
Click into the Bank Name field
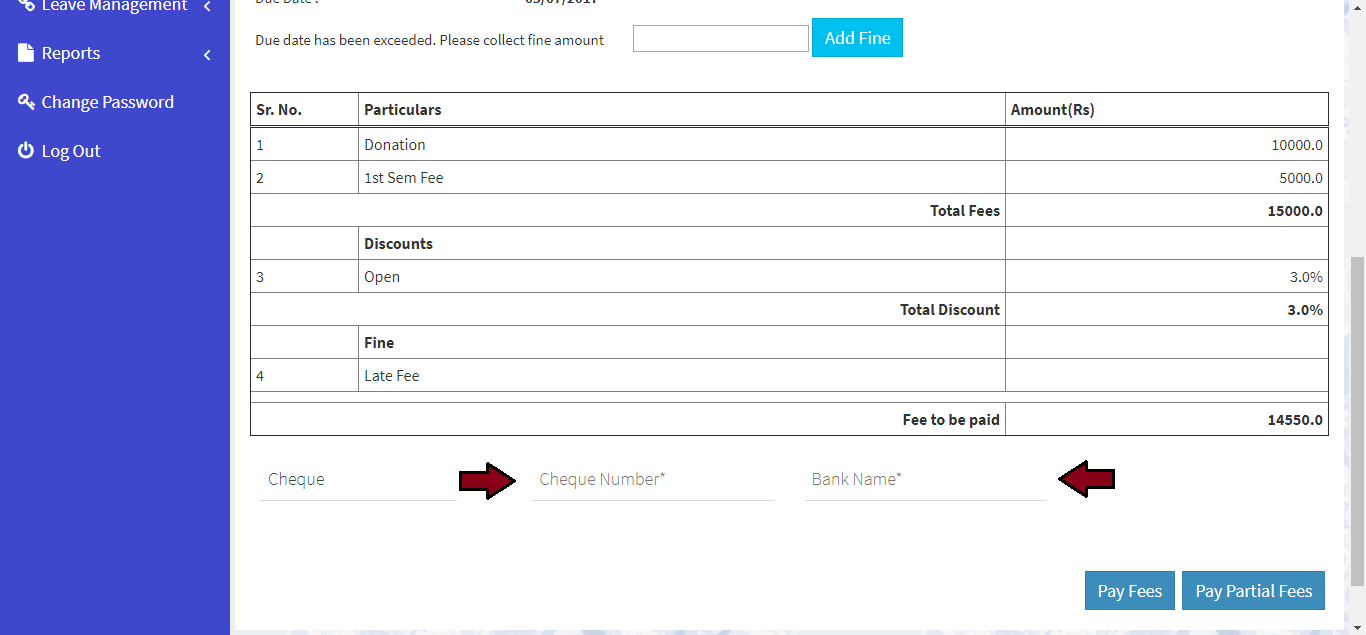925,480
